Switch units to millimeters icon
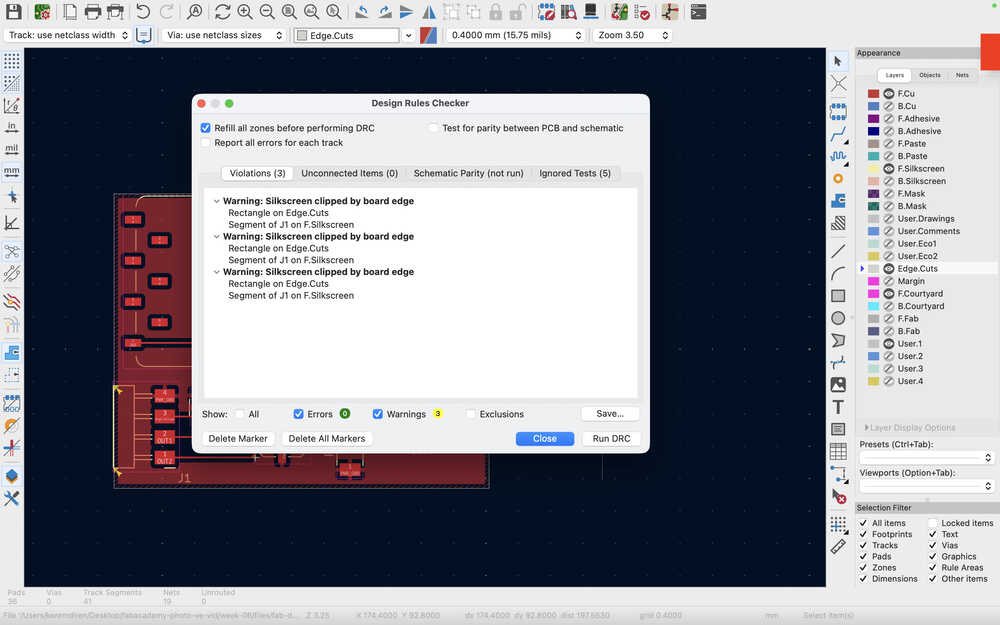 11,172
